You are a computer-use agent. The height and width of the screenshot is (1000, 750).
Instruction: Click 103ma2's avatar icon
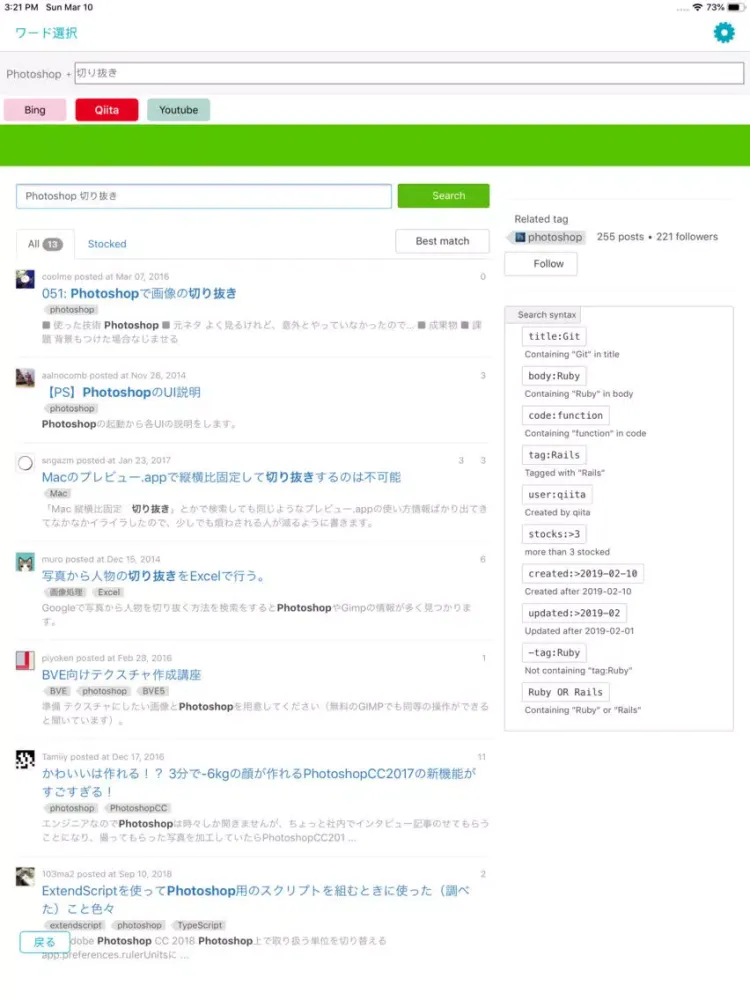[25, 876]
